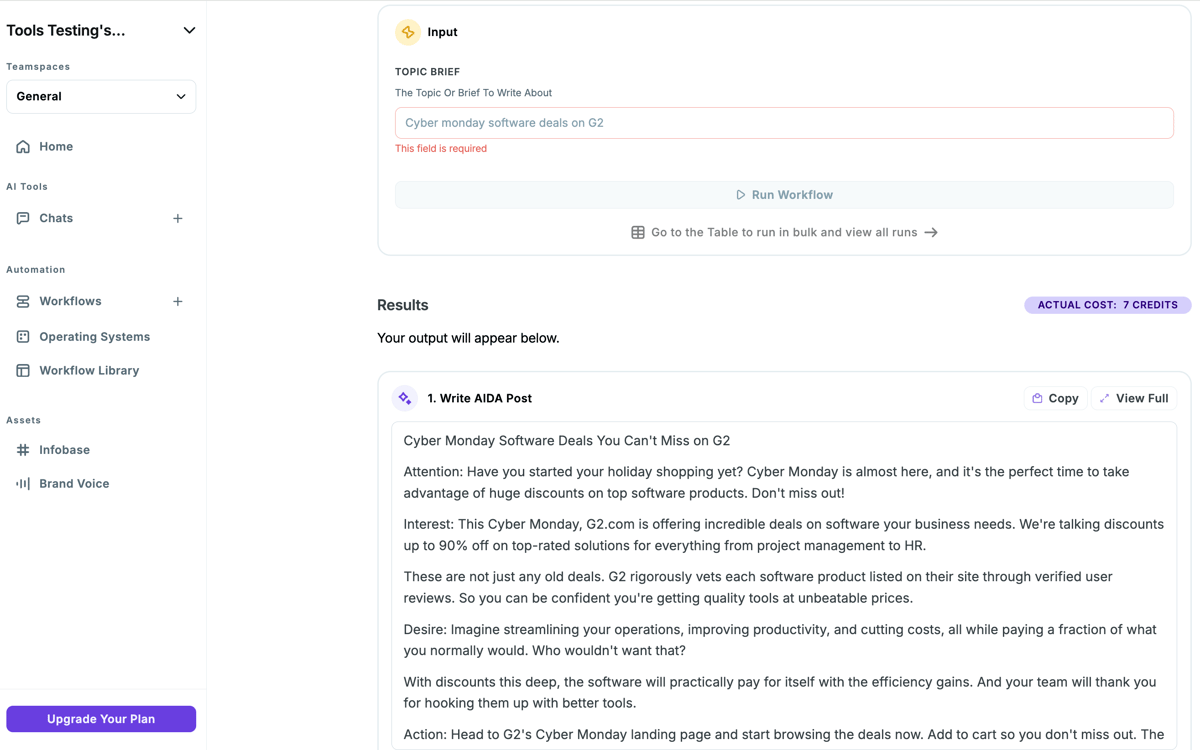Click the Table icon beside bulk run link
This screenshot has height=750, width=1200.
click(x=638, y=232)
